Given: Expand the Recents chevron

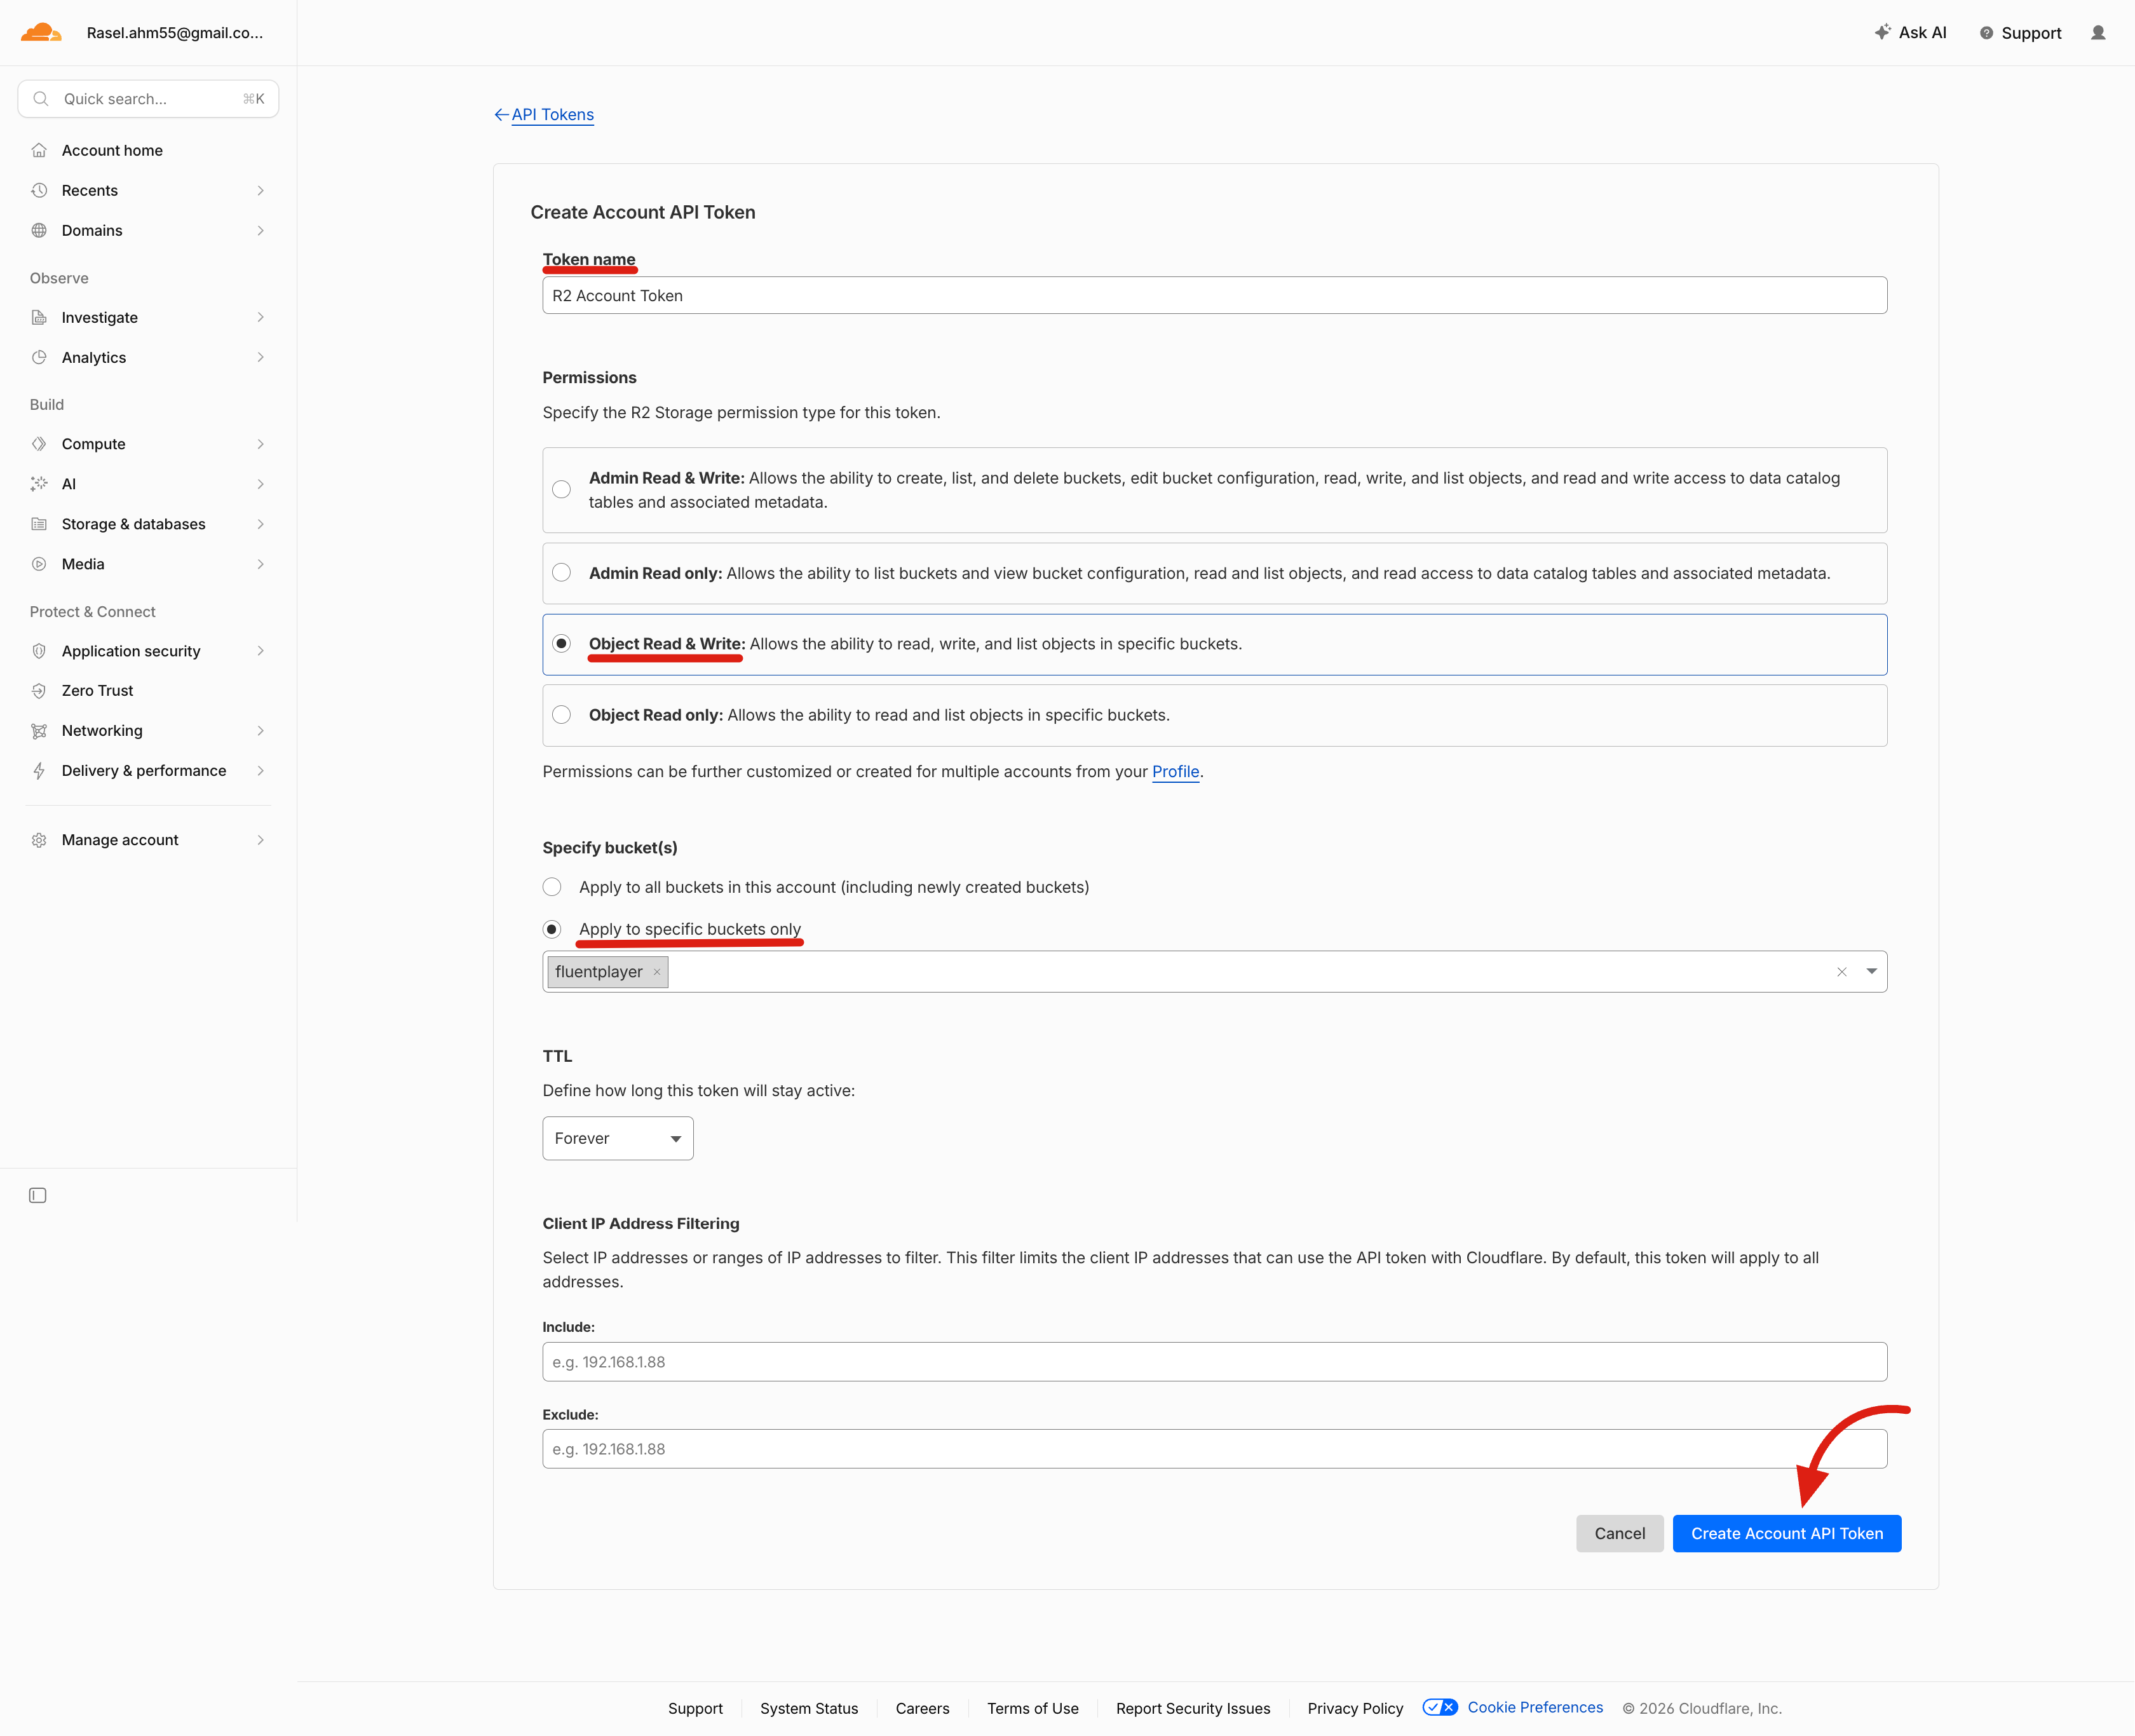Looking at the screenshot, I should click(x=260, y=190).
